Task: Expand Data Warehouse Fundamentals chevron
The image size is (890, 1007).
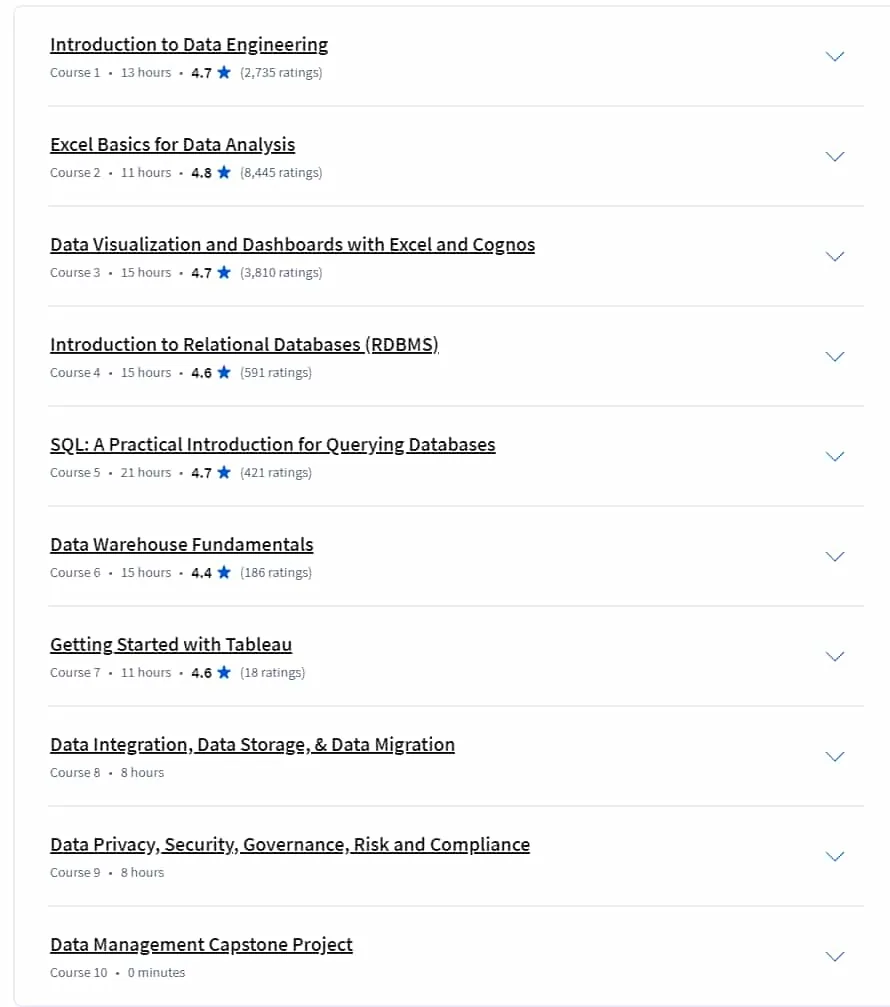Action: (834, 557)
